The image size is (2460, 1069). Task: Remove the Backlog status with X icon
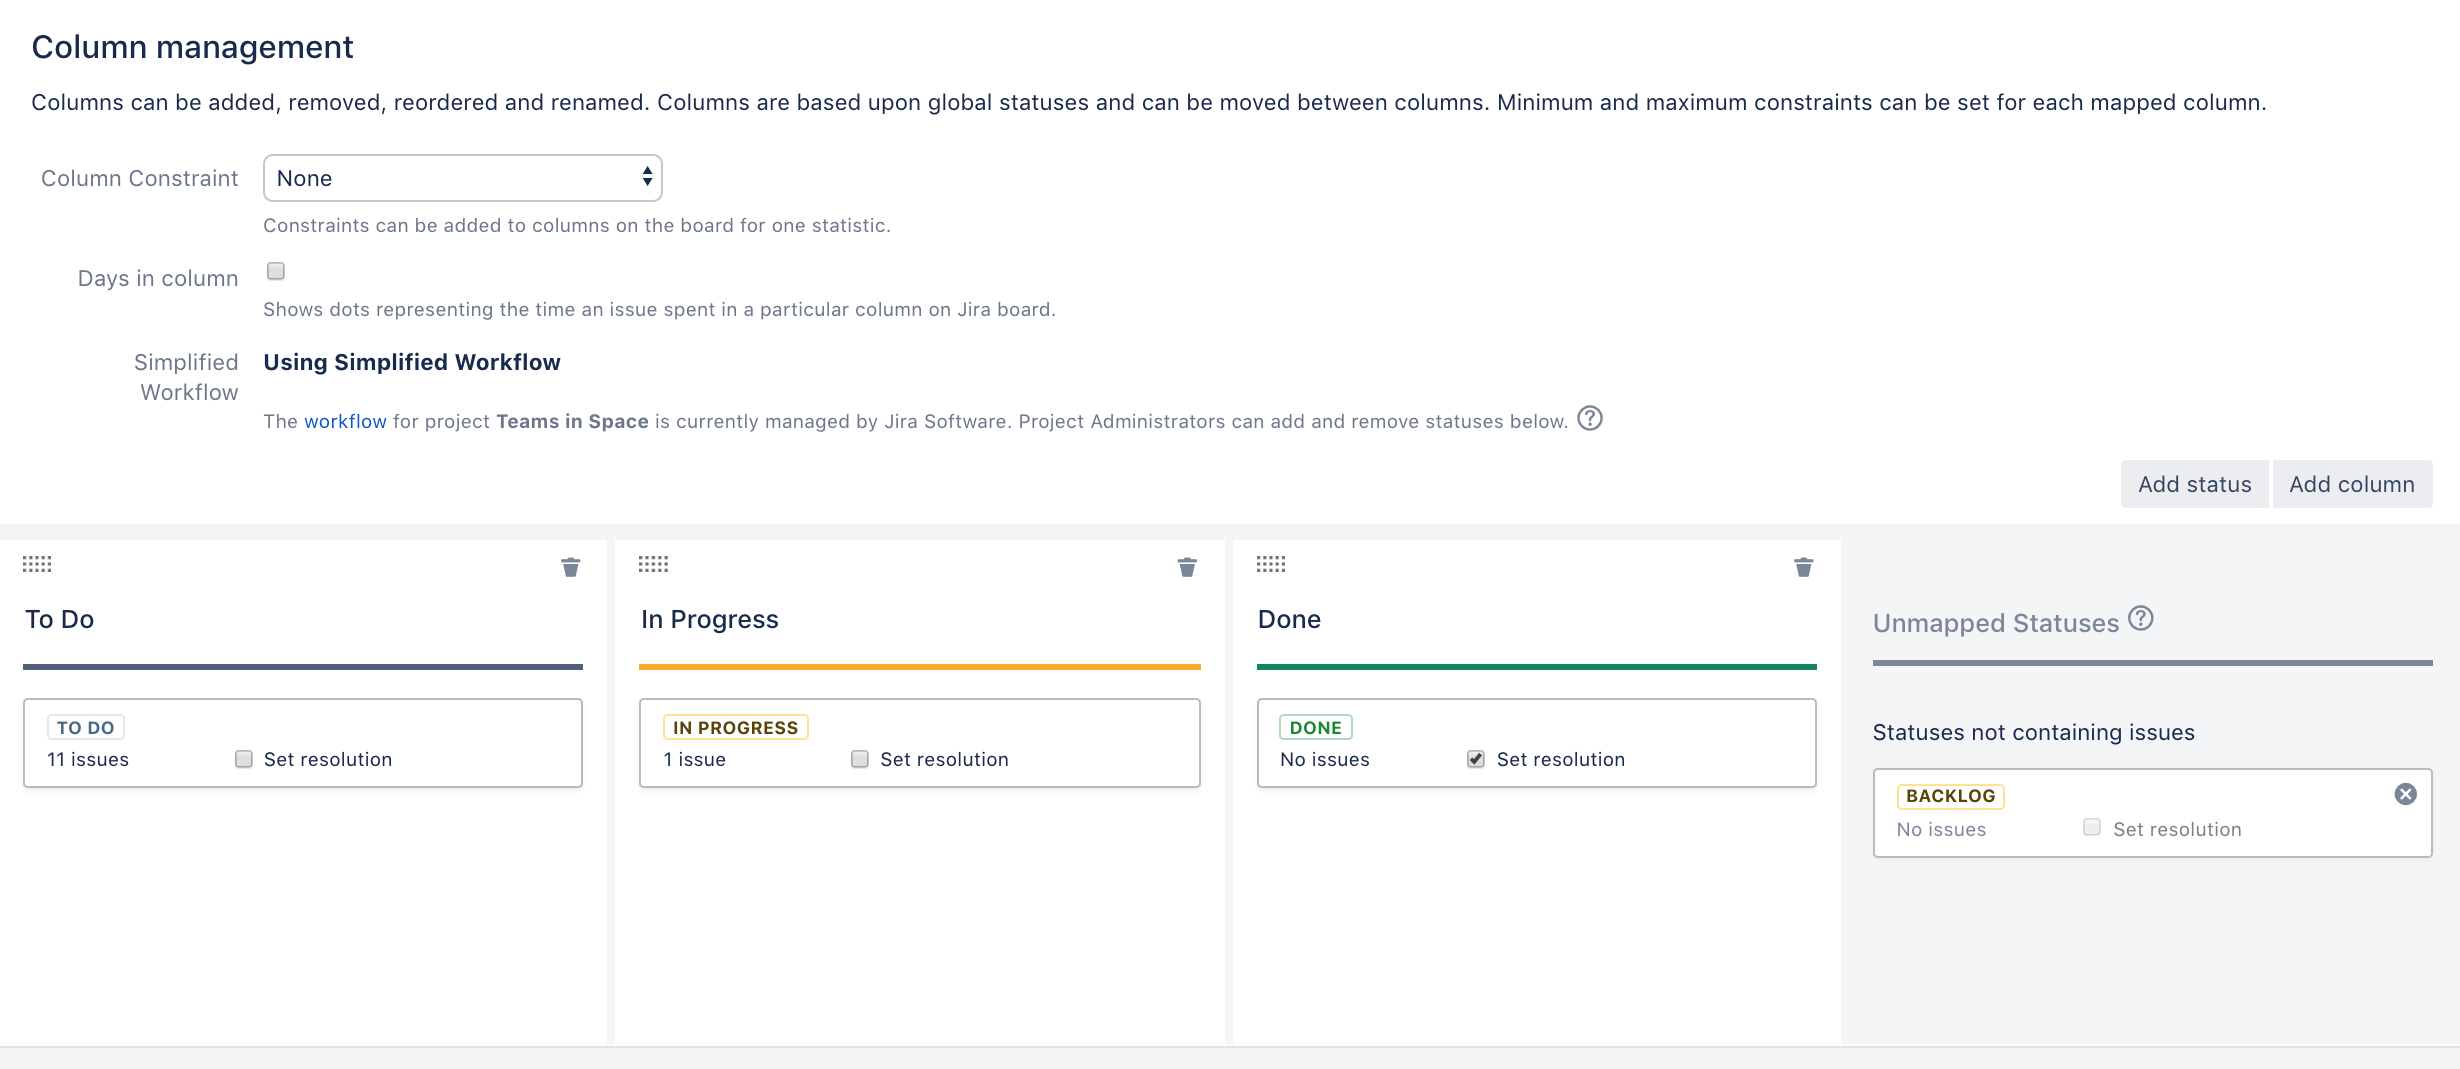[x=2405, y=794]
